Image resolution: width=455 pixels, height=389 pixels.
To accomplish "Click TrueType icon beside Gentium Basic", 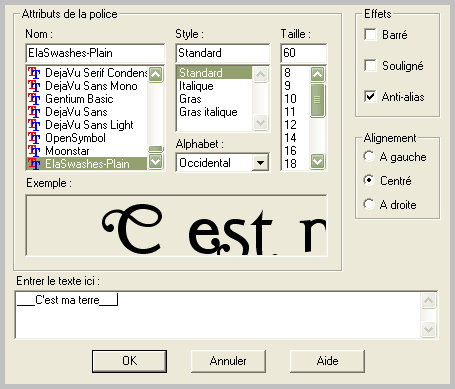I will click(34, 99).
